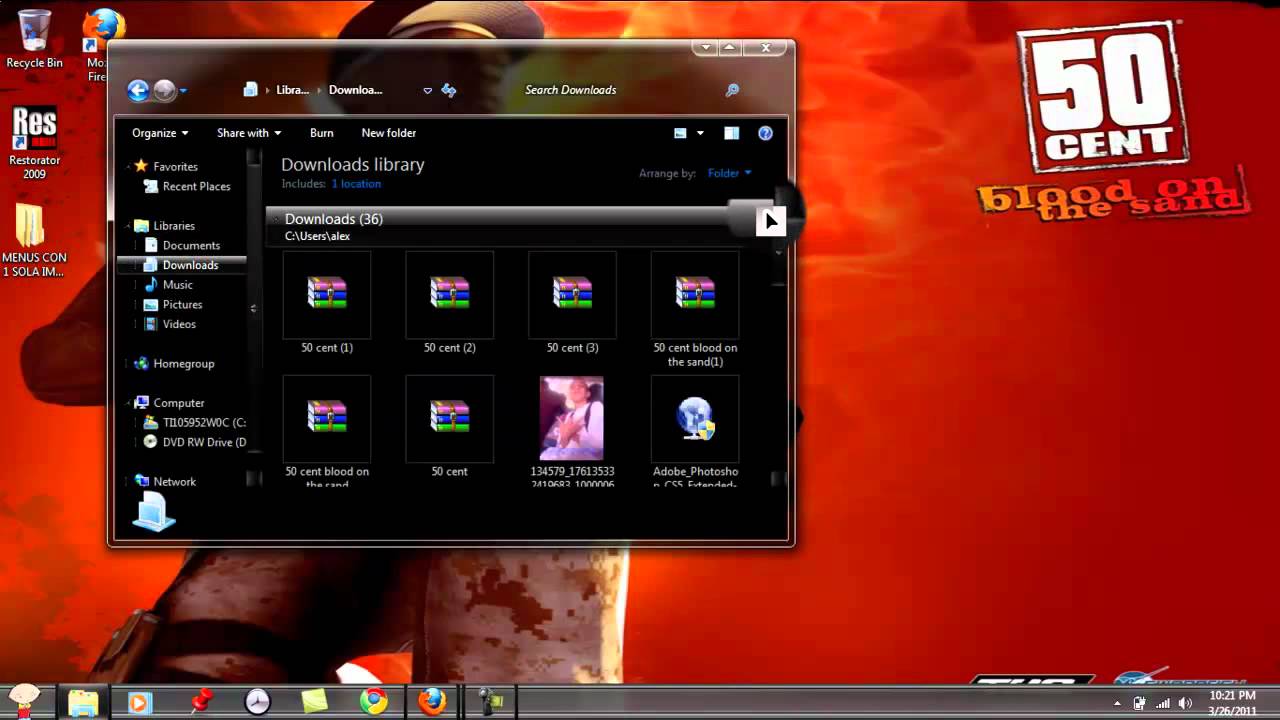Open Google Chrome from the taskbar

[374, 702]
